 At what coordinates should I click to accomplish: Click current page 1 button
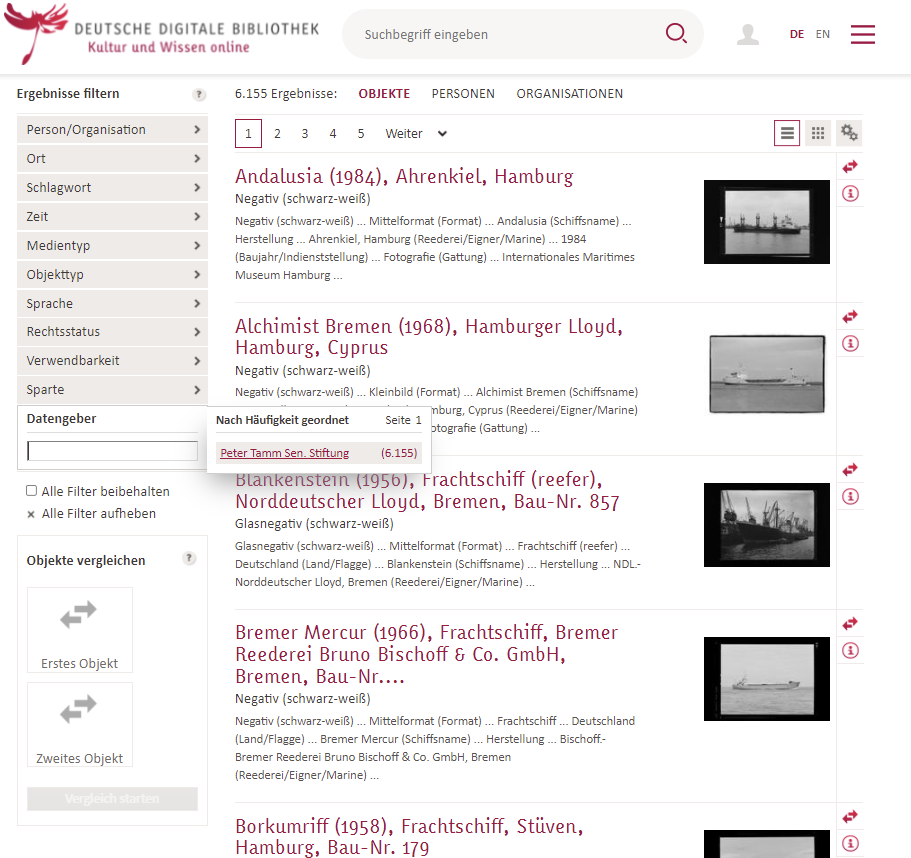(x=248, y=134)
